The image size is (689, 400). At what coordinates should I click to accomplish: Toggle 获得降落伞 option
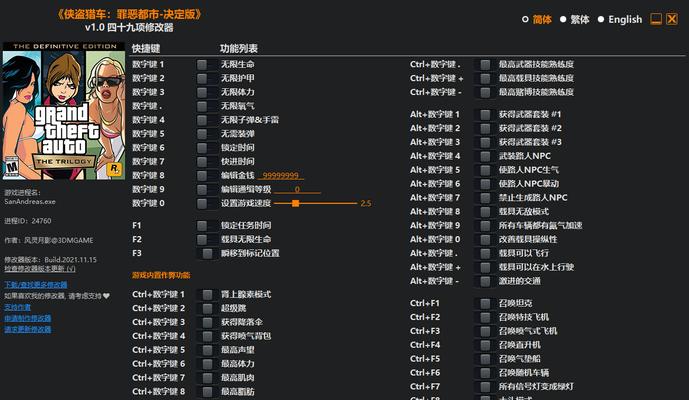click(207, 322)
